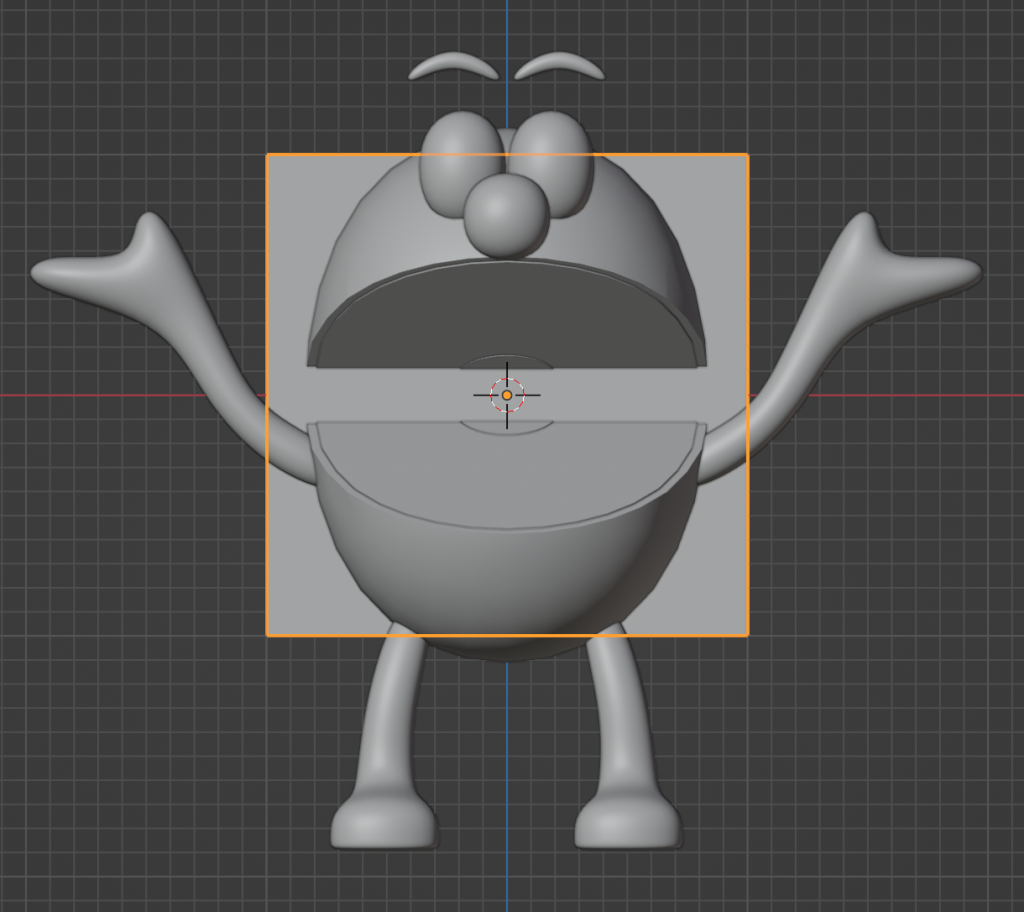1024x912 pixels.
Task: Select the right eyebrow mesh
Action: point(560,64)
